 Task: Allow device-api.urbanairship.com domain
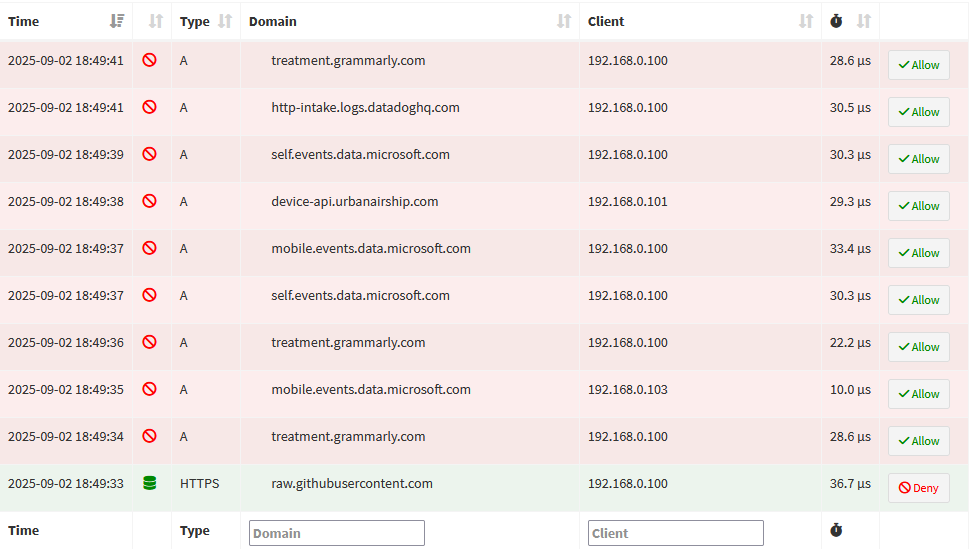click(918, 206)
